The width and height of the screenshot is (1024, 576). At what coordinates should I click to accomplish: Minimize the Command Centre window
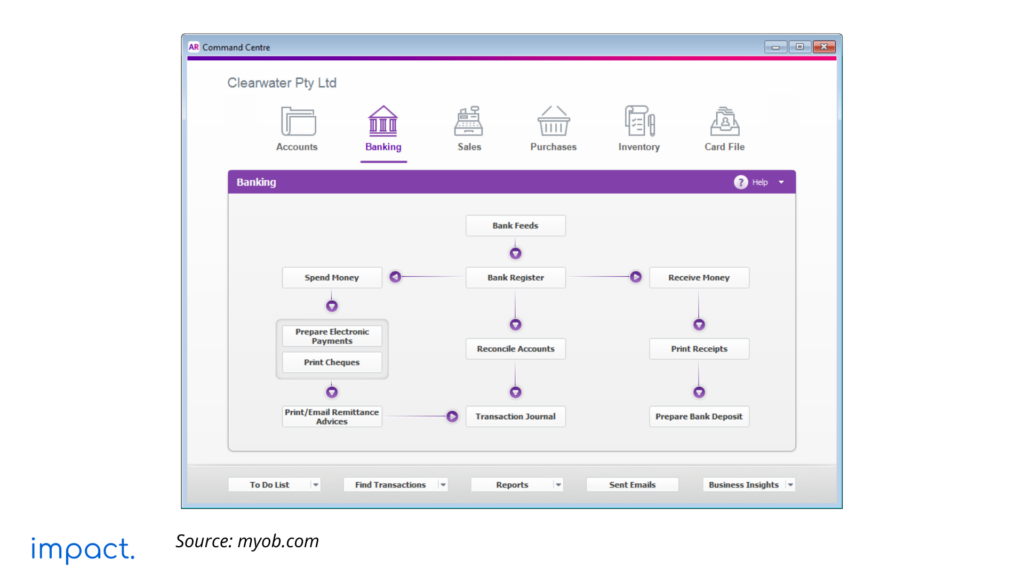tap(775, 47)
